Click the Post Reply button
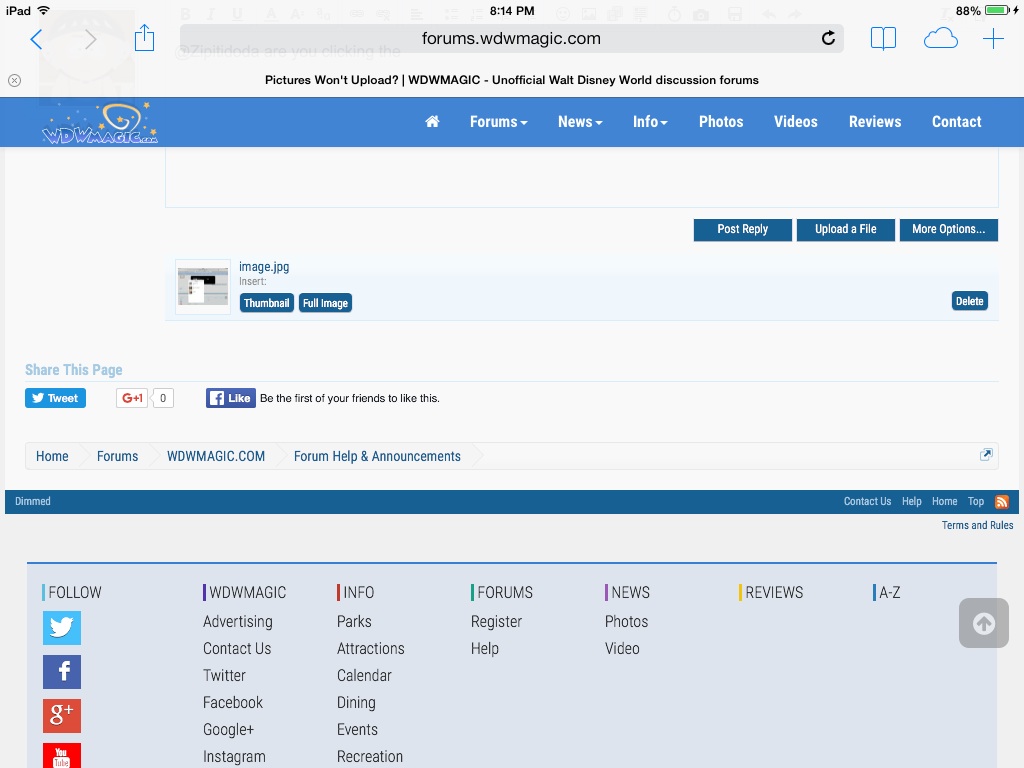Screen dimensions: 1024x768 click(742, 229)
